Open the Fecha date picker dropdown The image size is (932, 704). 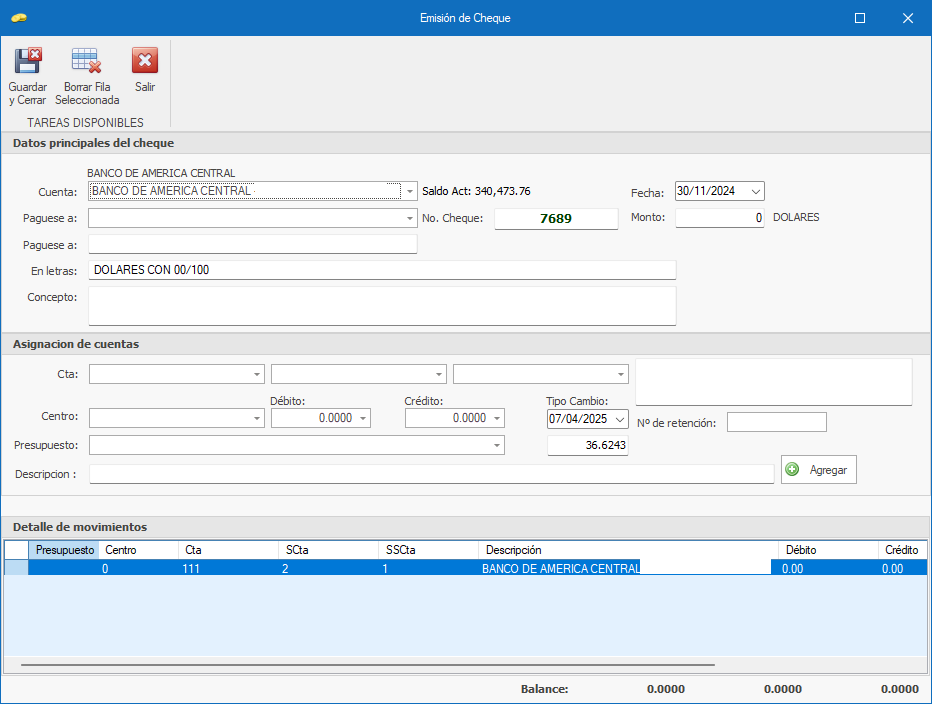tap(755, 191)
